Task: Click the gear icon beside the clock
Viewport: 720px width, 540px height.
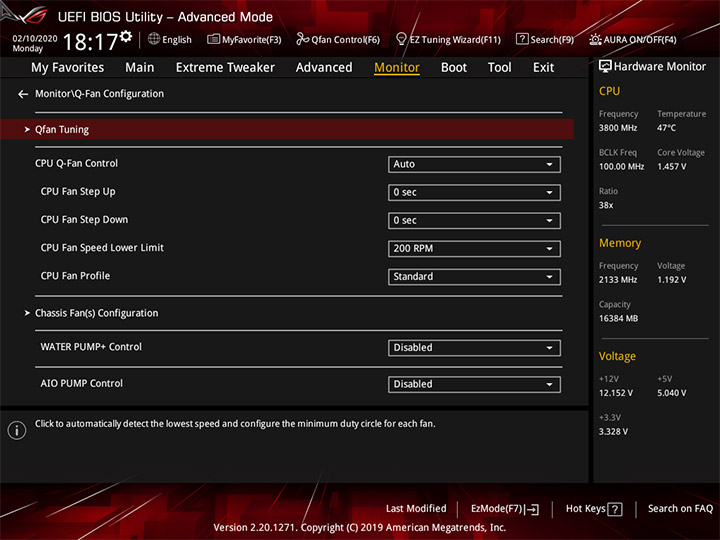Action: [x=126, y=37]
